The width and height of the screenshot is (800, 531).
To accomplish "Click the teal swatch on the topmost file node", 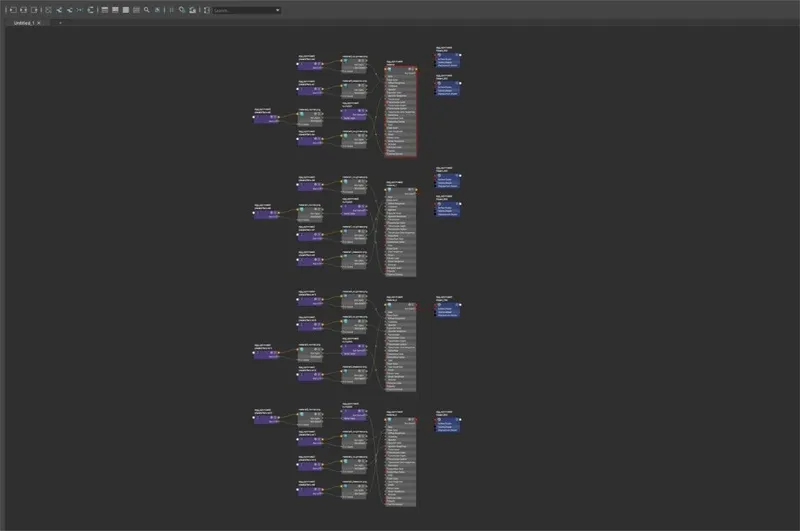I will click(x=345, y=61).
